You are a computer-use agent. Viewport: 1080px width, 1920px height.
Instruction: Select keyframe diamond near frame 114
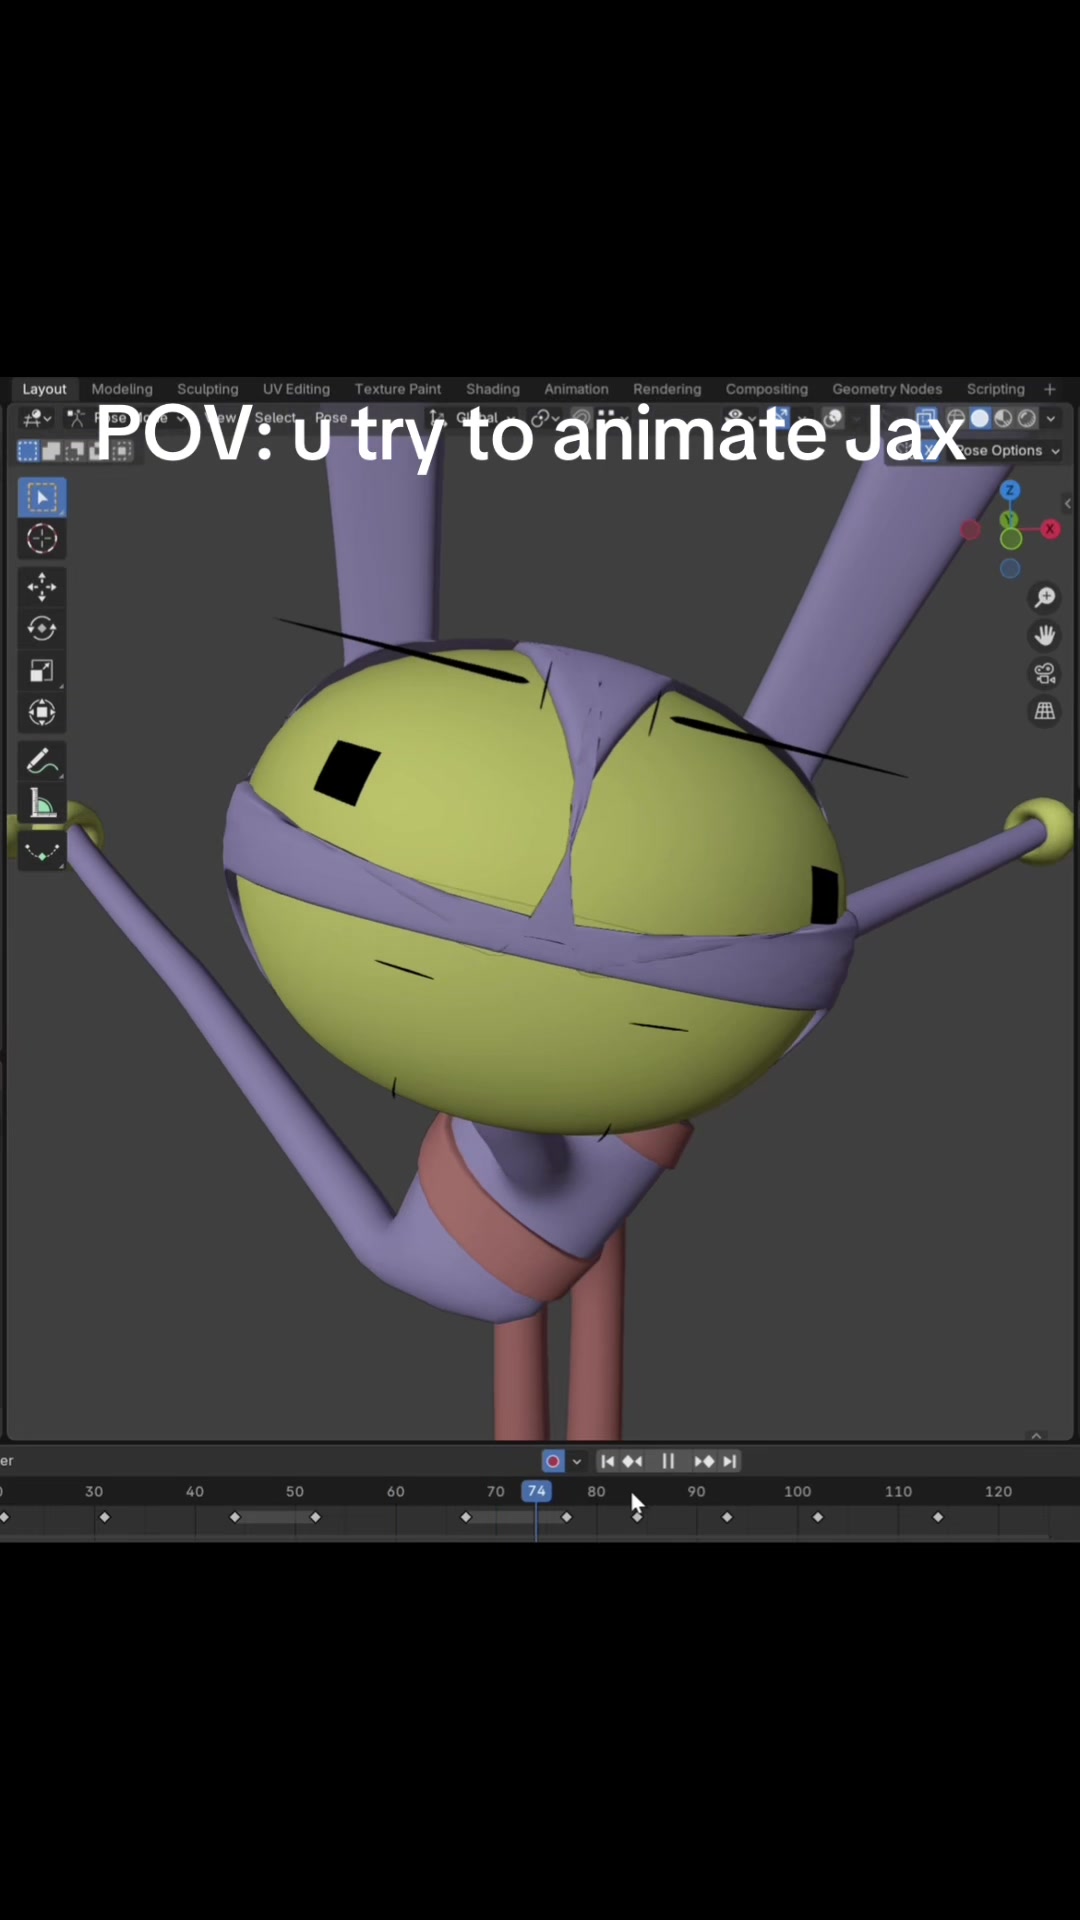click(x=938, y=1517)
